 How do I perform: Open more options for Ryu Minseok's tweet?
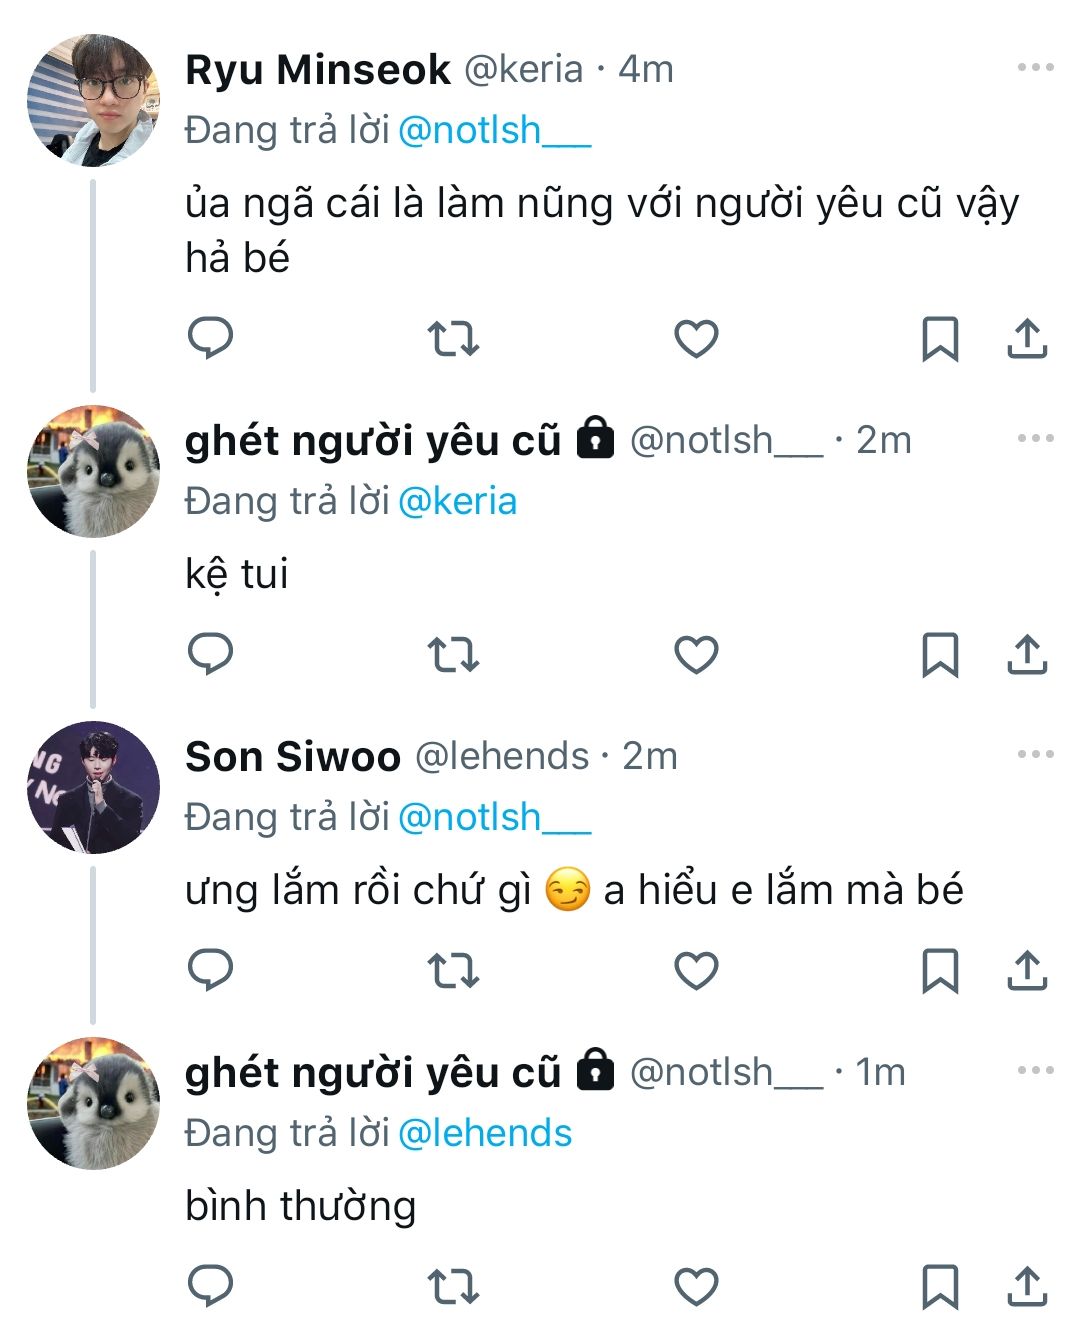pos(1035,68)
